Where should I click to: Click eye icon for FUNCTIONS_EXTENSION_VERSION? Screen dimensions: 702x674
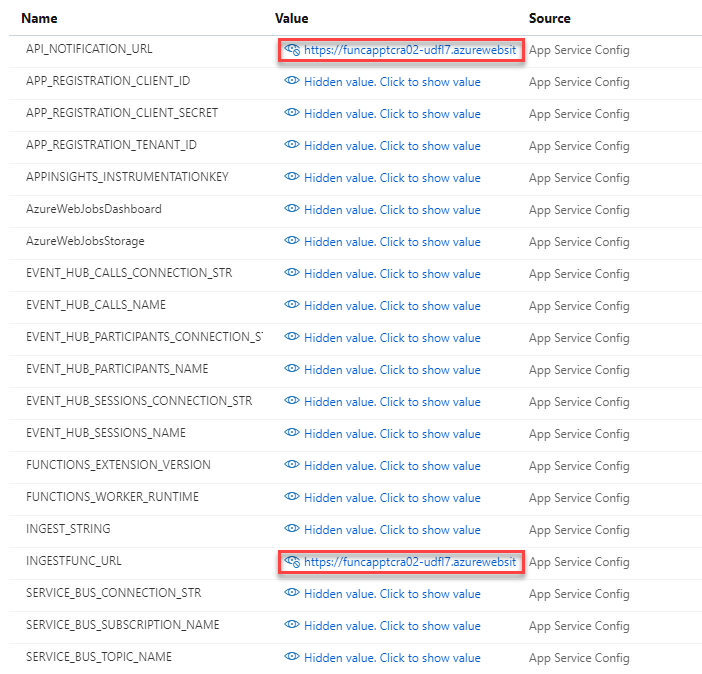click(292, 464)
